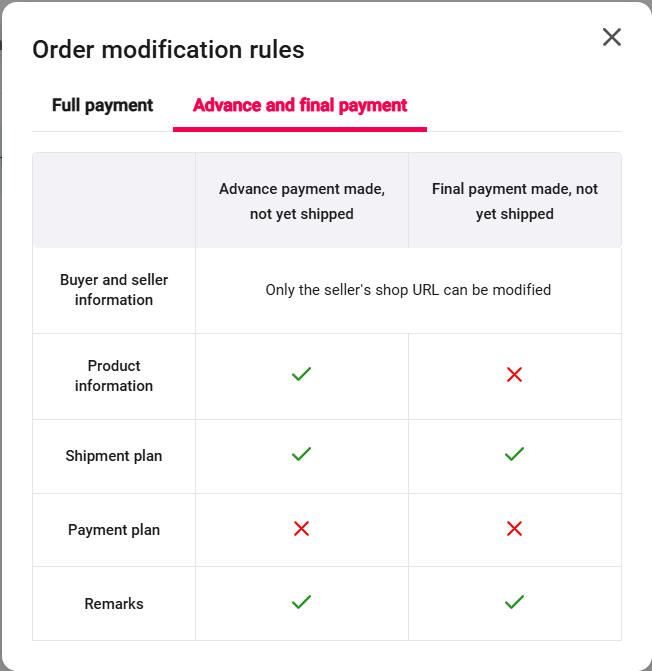
Task: Click Payment plan red cross under advance payment
Action: [x=301, y=528]
